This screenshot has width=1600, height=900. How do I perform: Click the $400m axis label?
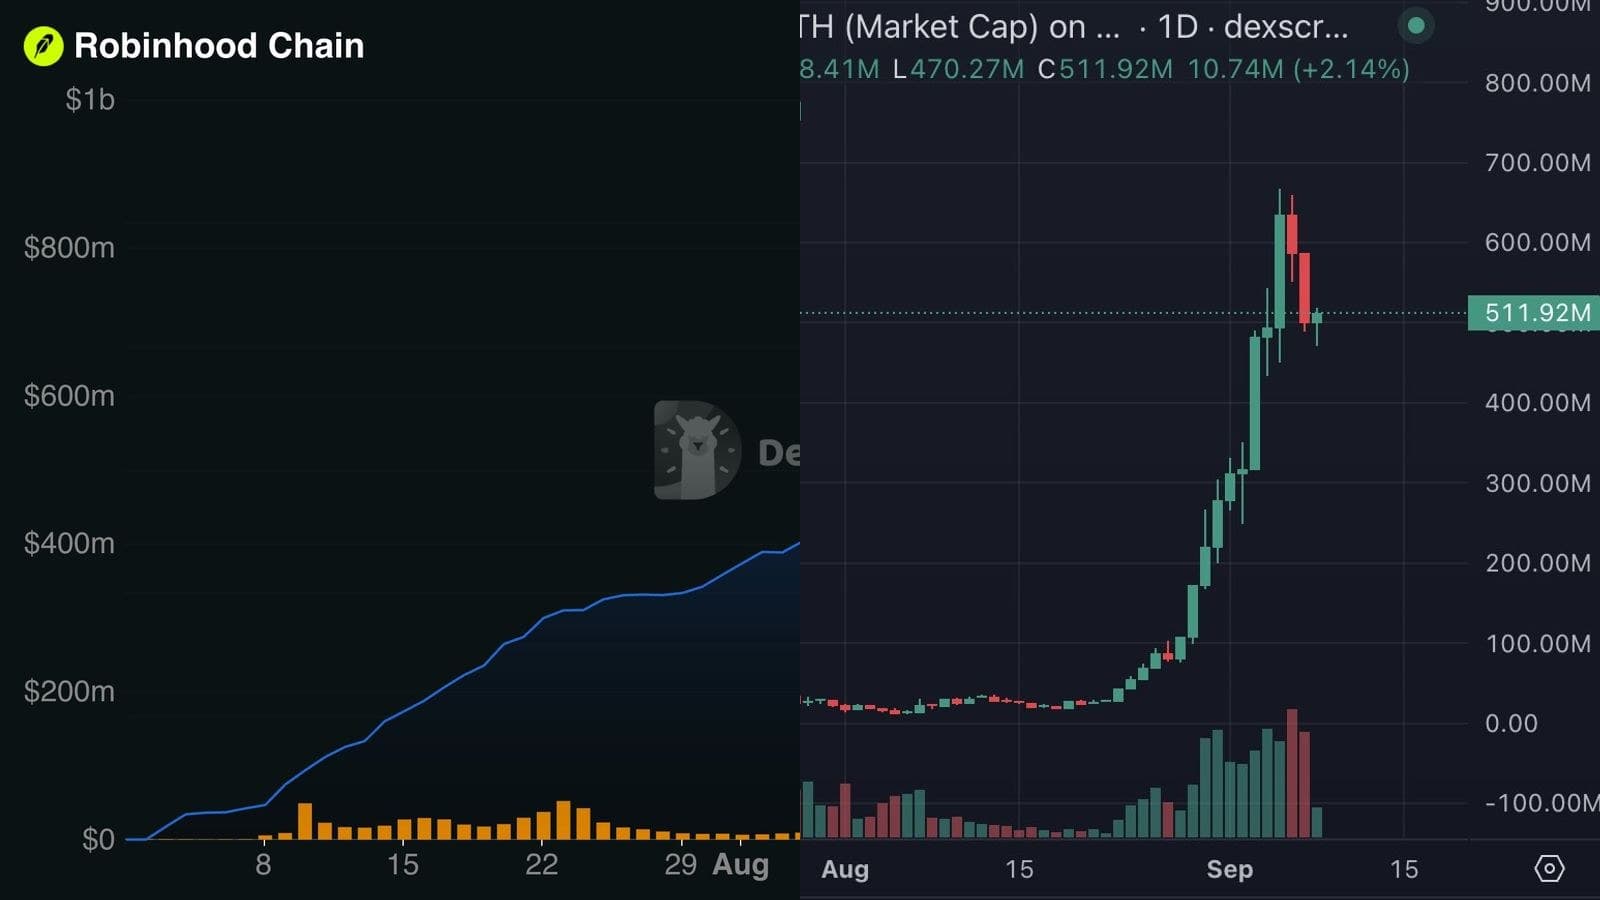pyautogui.click(x=69, y=544)
